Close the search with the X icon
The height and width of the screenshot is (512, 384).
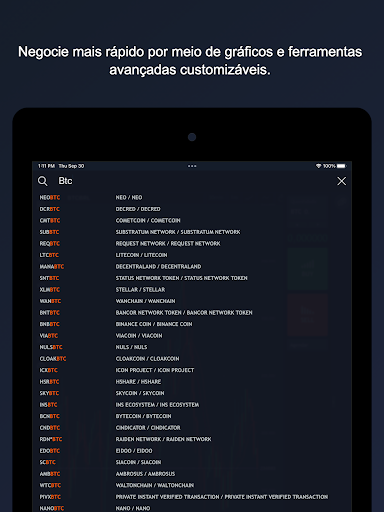pos(341,181)
